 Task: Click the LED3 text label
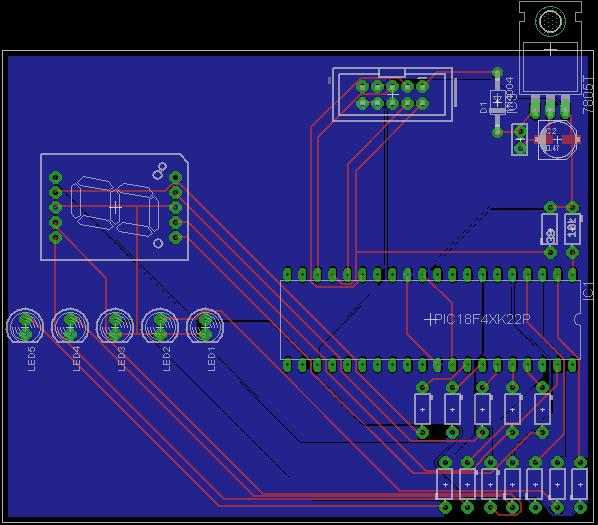click(x=121, y=359)
